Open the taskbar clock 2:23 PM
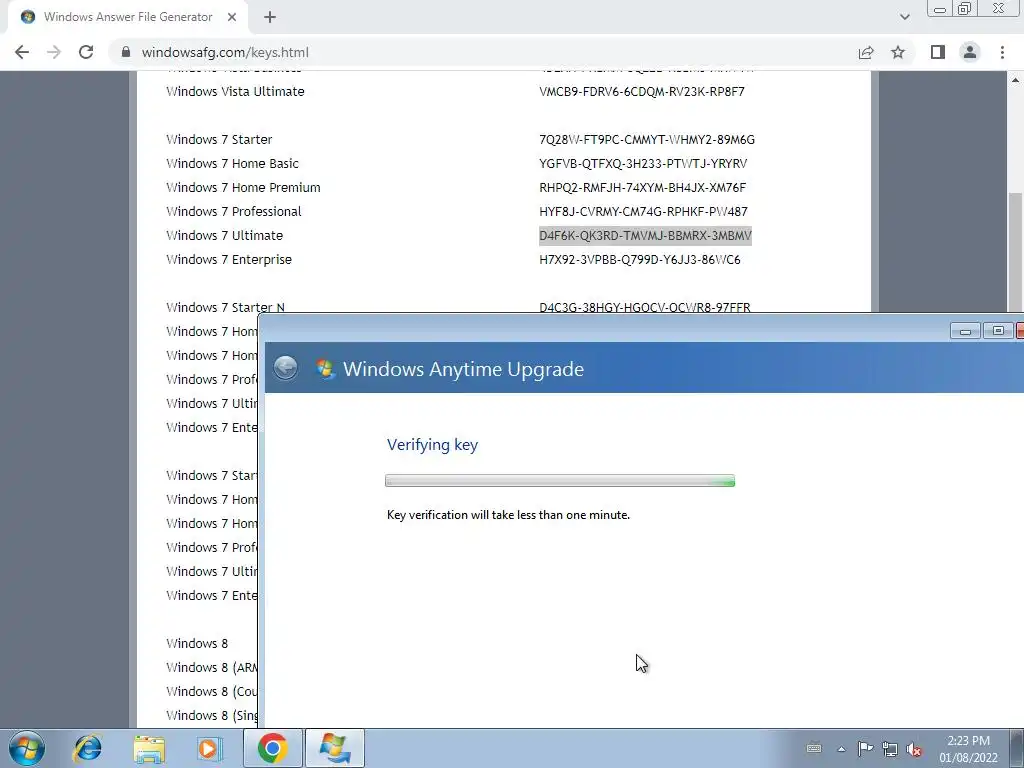 point(968,749)
